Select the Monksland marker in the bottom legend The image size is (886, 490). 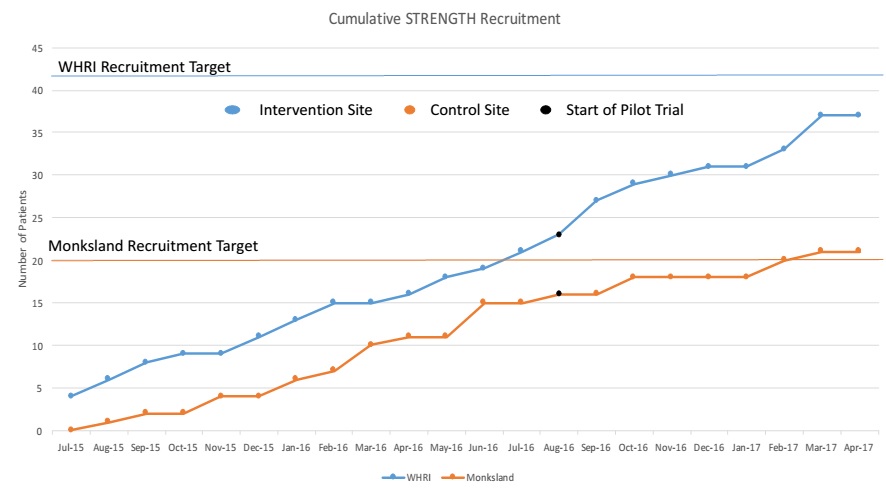tap(451, 478)
